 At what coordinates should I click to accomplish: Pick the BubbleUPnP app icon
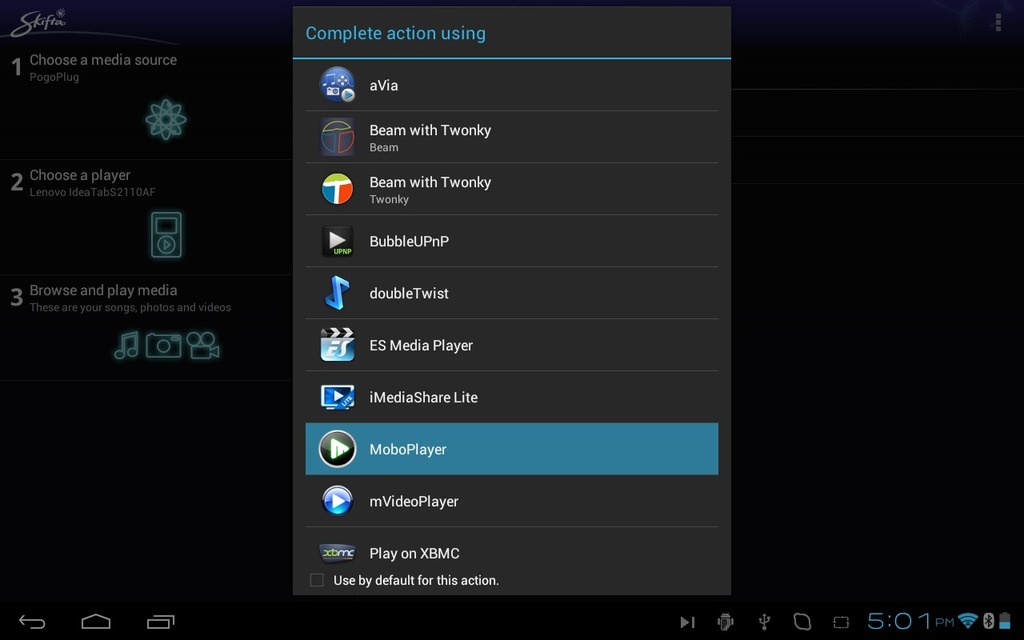click(x=337, y=241)
